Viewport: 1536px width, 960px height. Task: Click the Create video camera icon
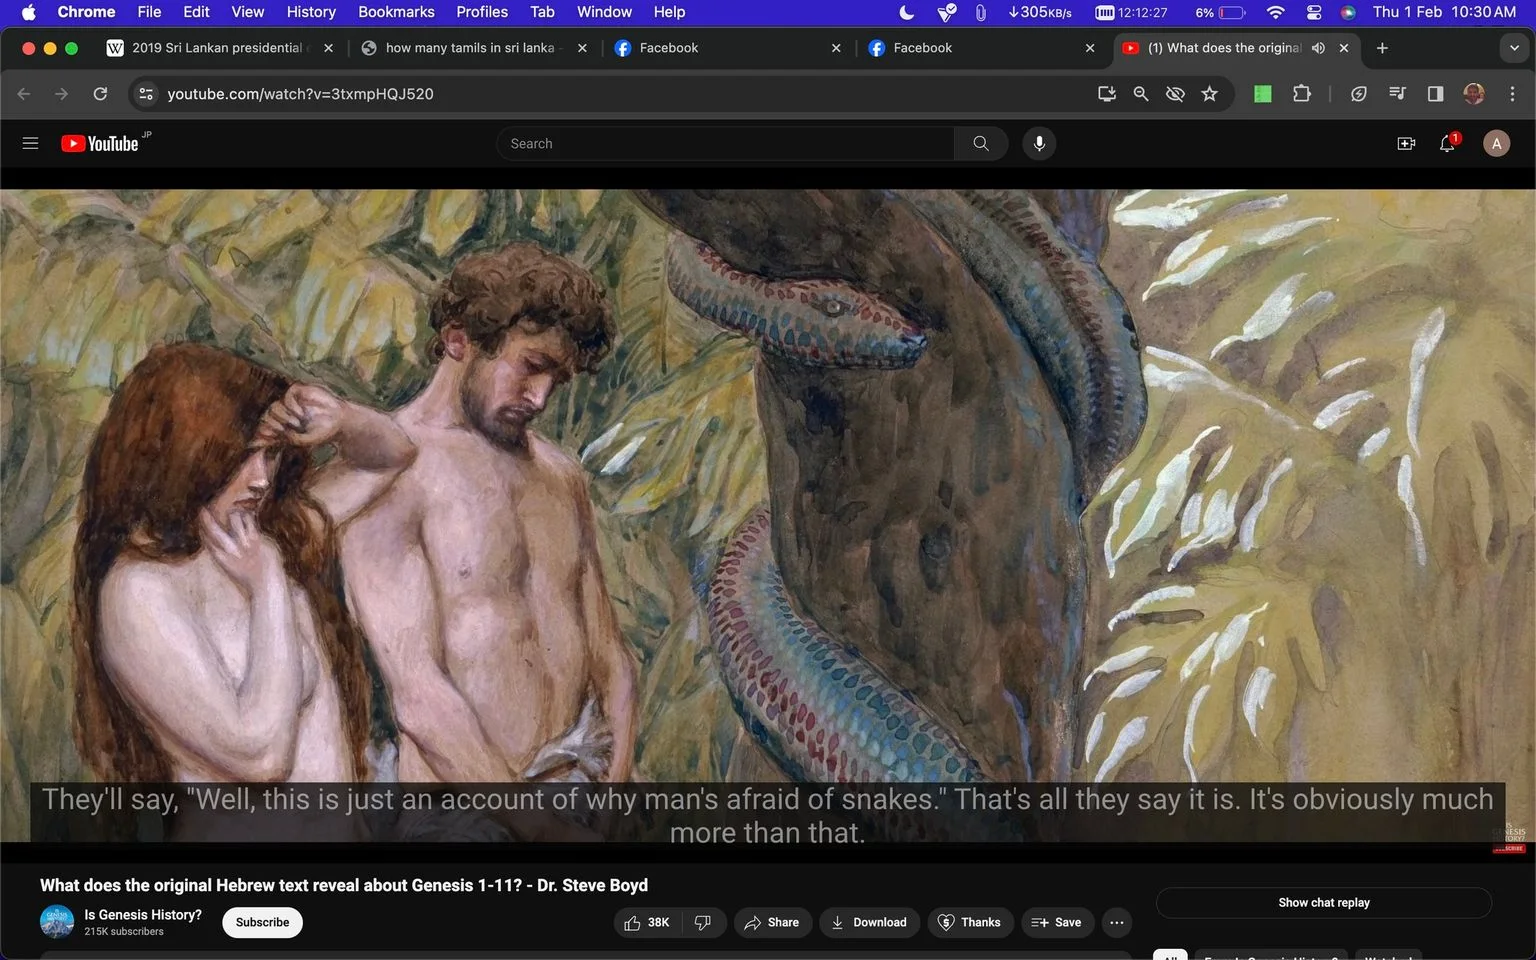click(x=1406, y=143)
